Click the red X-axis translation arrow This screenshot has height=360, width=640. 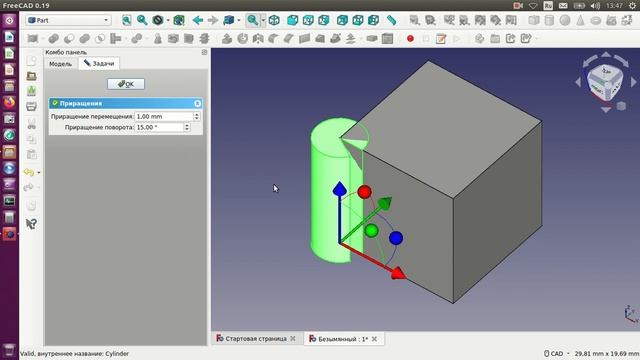pos(398,273)
